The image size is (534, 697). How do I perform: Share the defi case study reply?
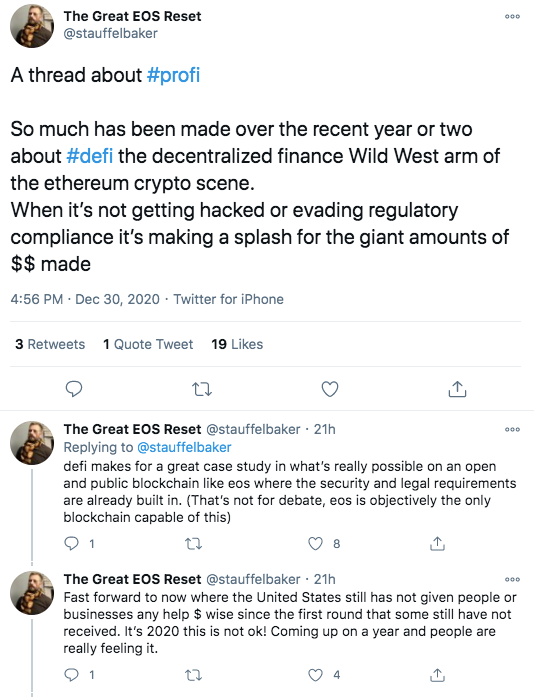click(x=437, y=543)
